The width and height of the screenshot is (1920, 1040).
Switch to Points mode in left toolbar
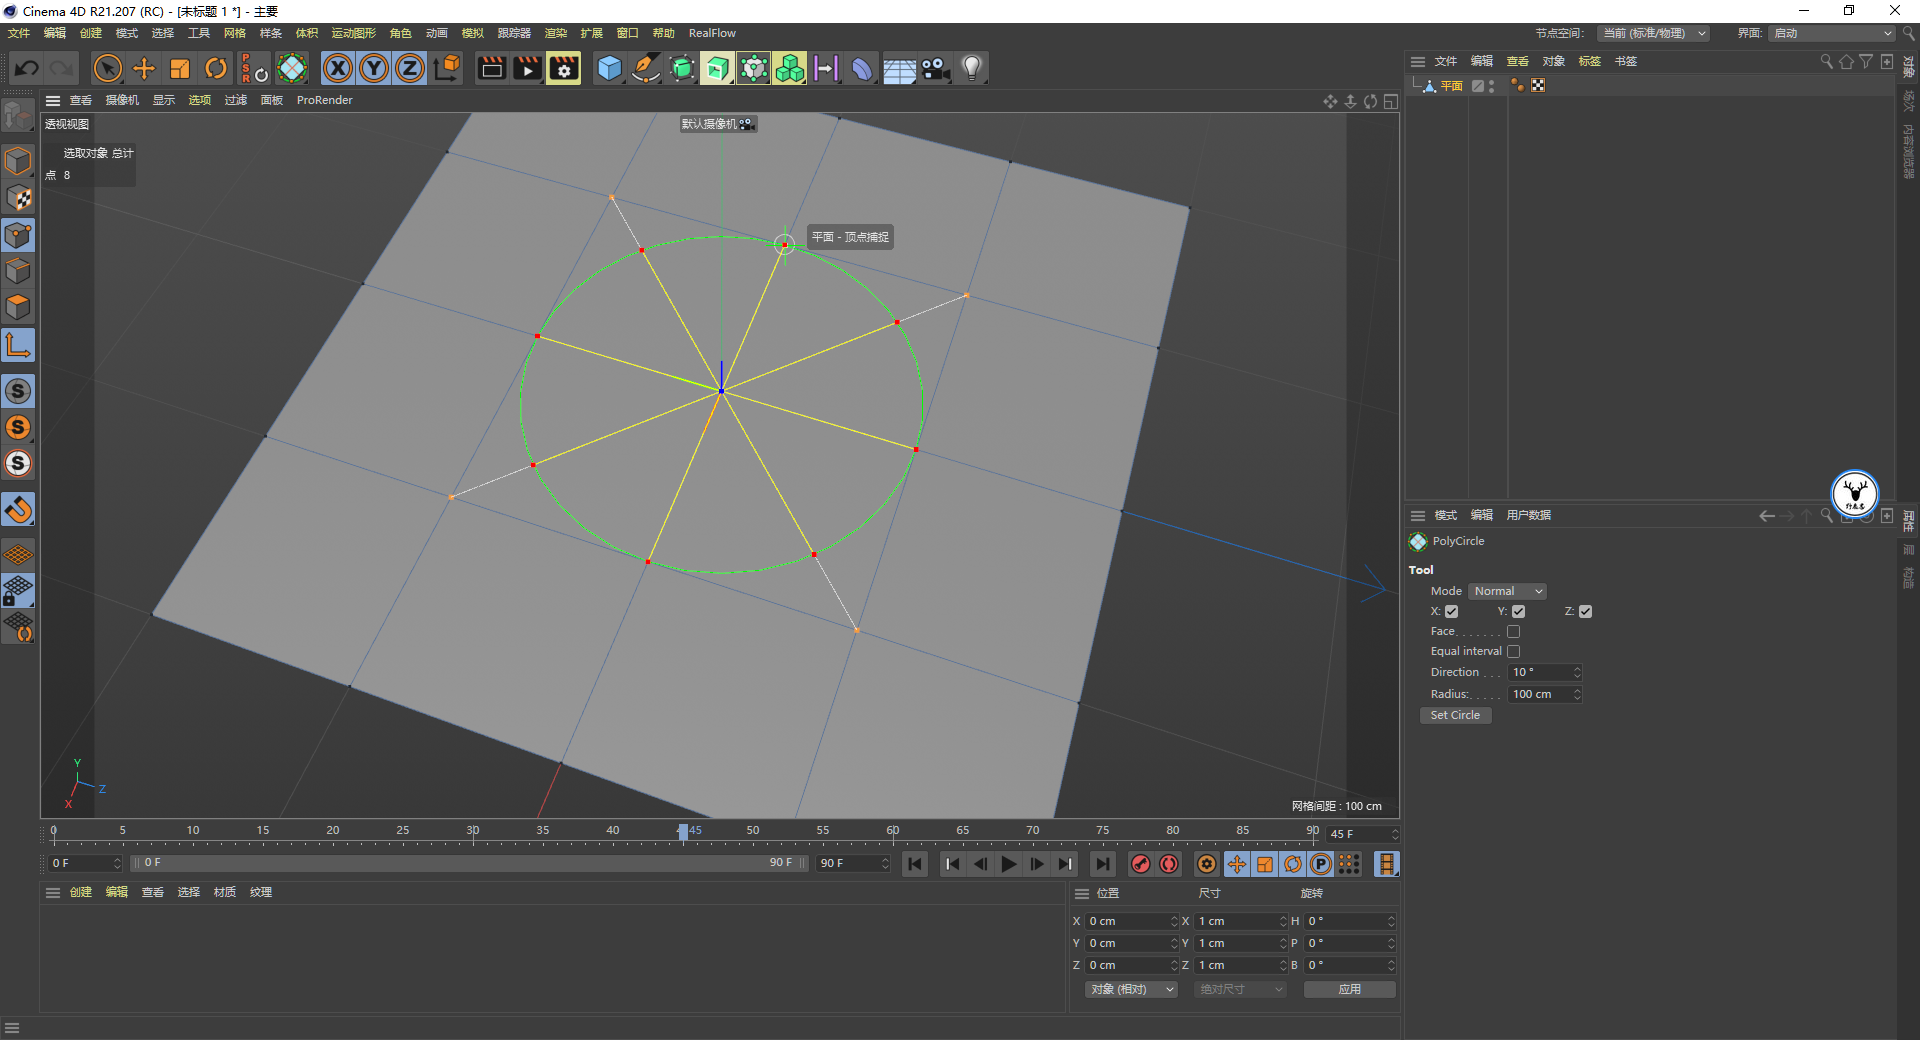pos(18,235)
